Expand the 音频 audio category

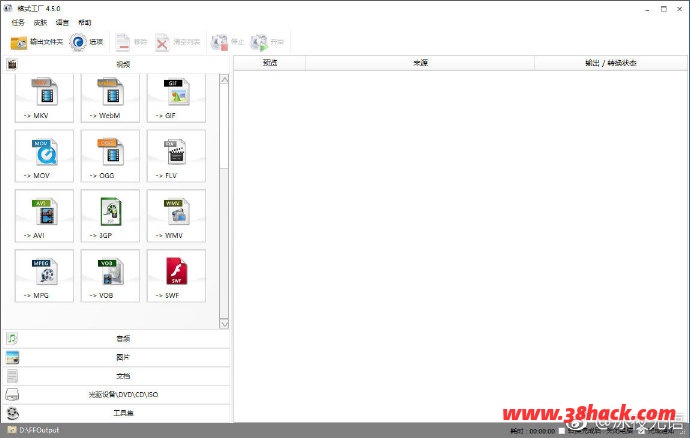[x=116, y=339]
